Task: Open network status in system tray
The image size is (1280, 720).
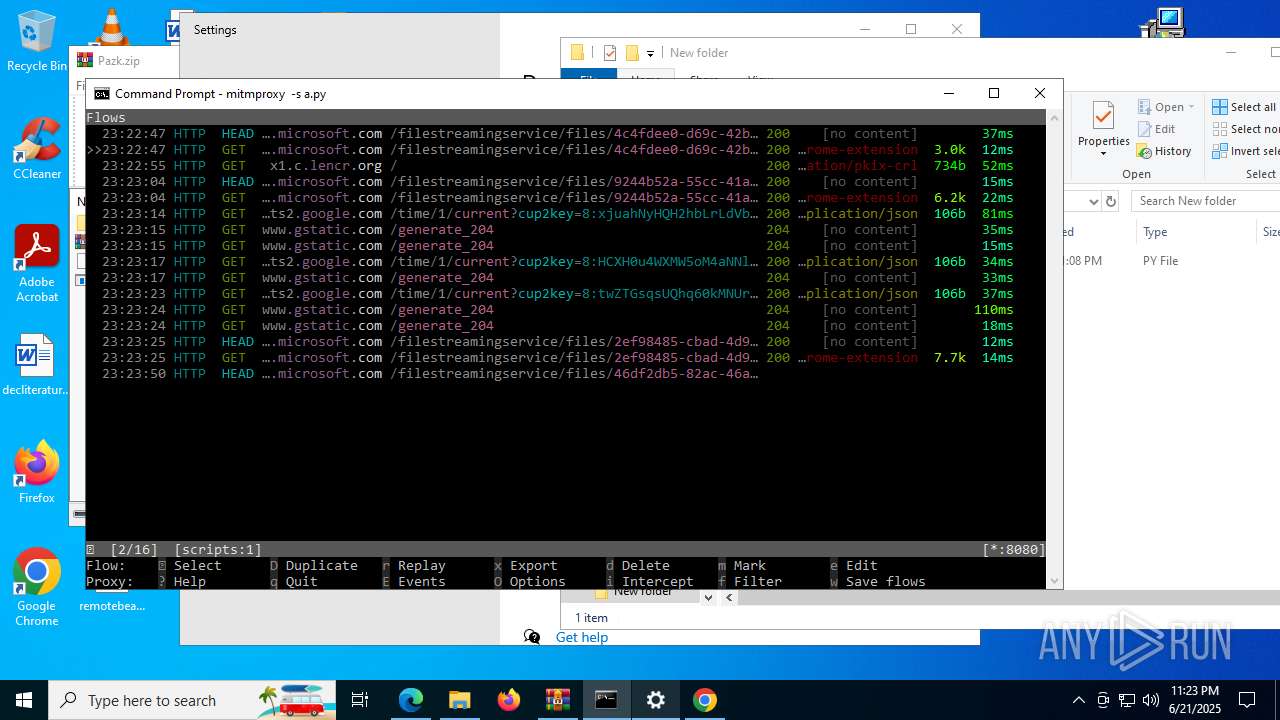Action: [x=1127, y=700]
